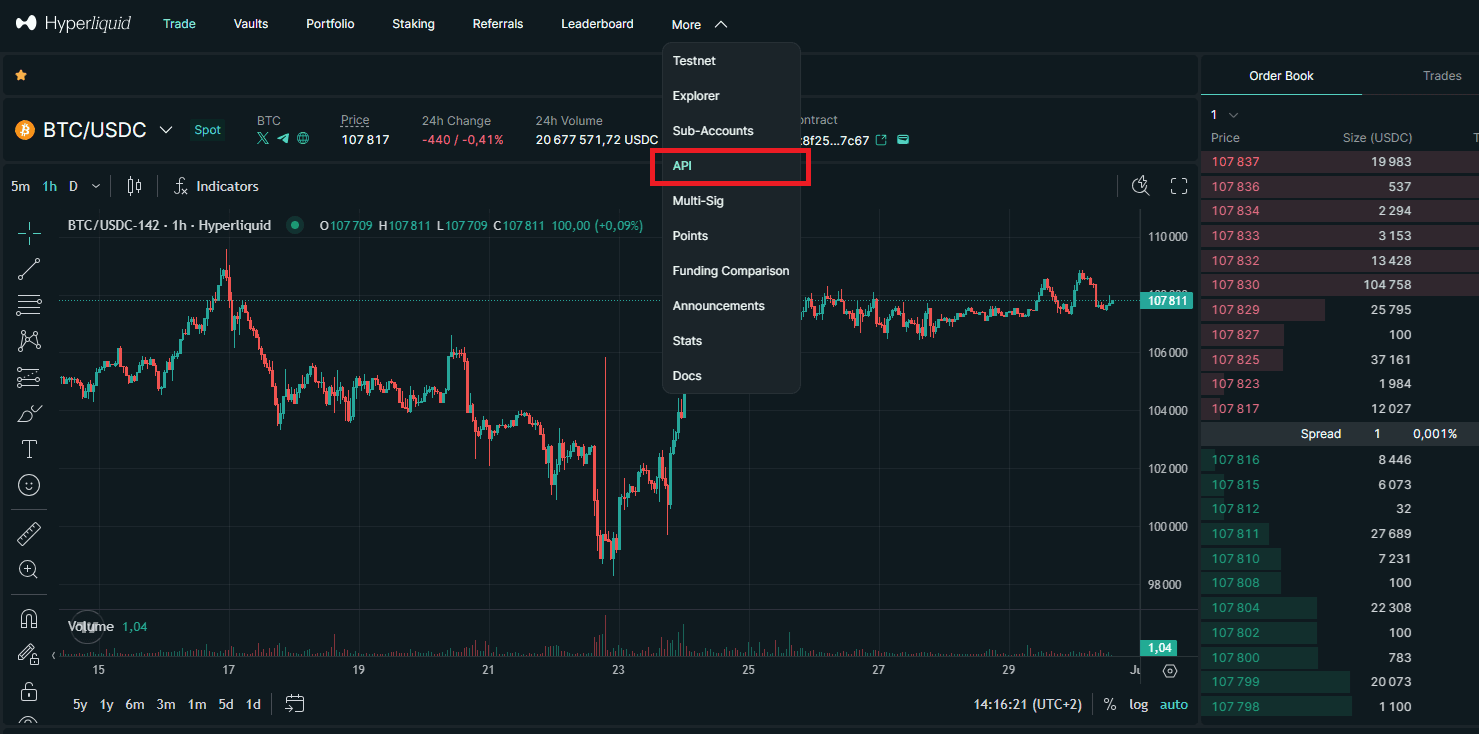Screen dimensions: 1479x734
Task: Select the forecasting and measurement tools
Action: (29, 377)
